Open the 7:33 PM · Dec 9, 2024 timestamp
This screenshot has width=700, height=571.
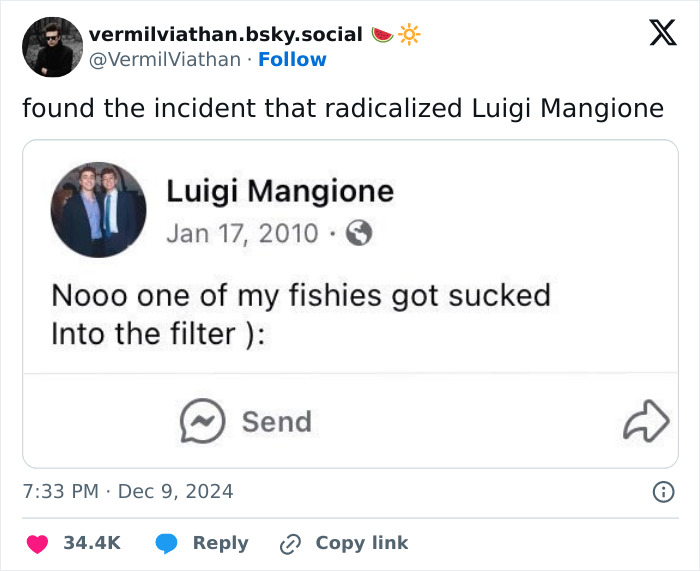pos(128,491)
